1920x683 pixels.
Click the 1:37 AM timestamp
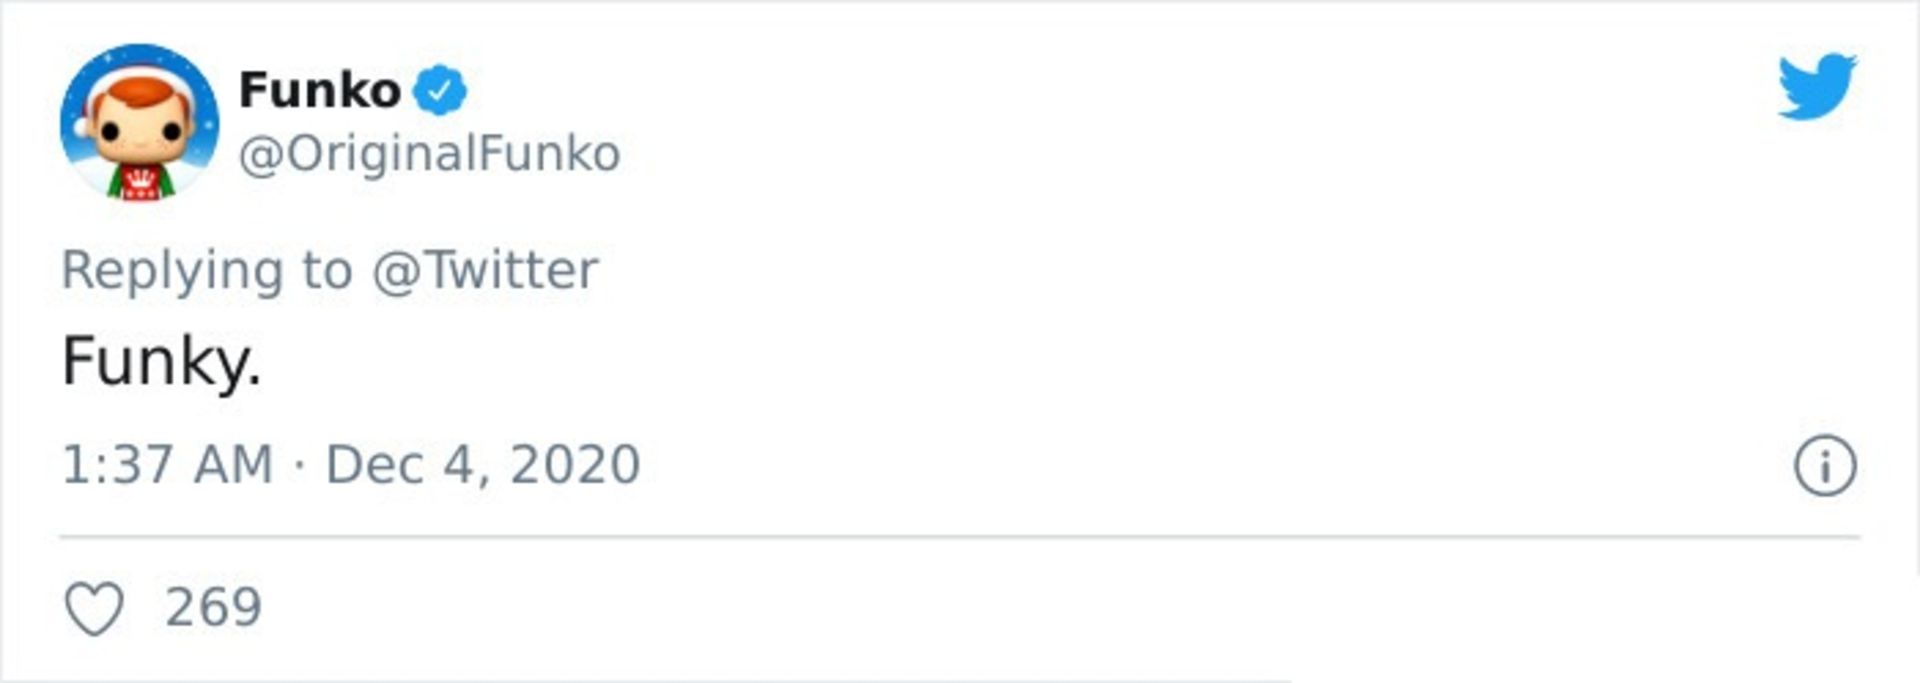(x=167, y=465)
